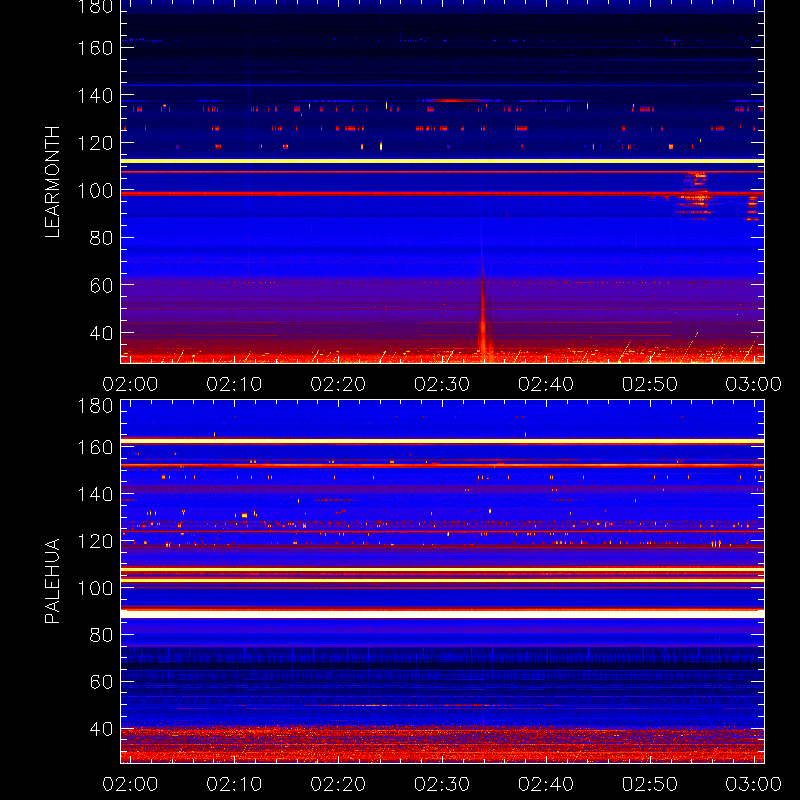The image size is (800, 800).
Task: Choose the 140 frequency label on the Palehua axis
Action: 95,494
